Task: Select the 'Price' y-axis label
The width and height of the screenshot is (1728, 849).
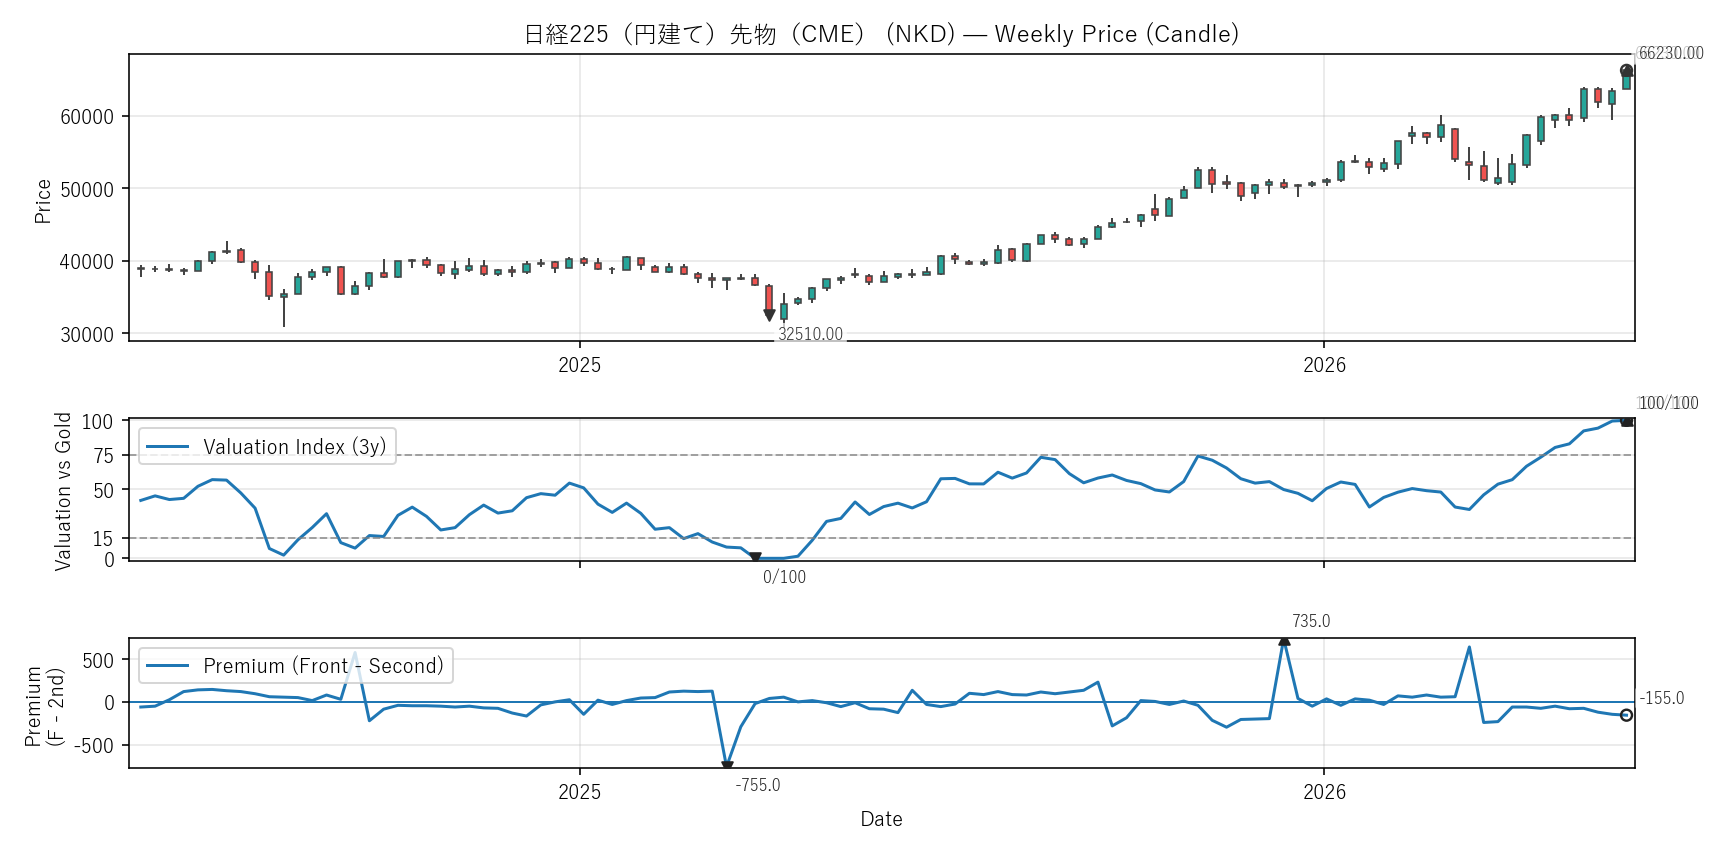Action: click(x=43, y=201)
